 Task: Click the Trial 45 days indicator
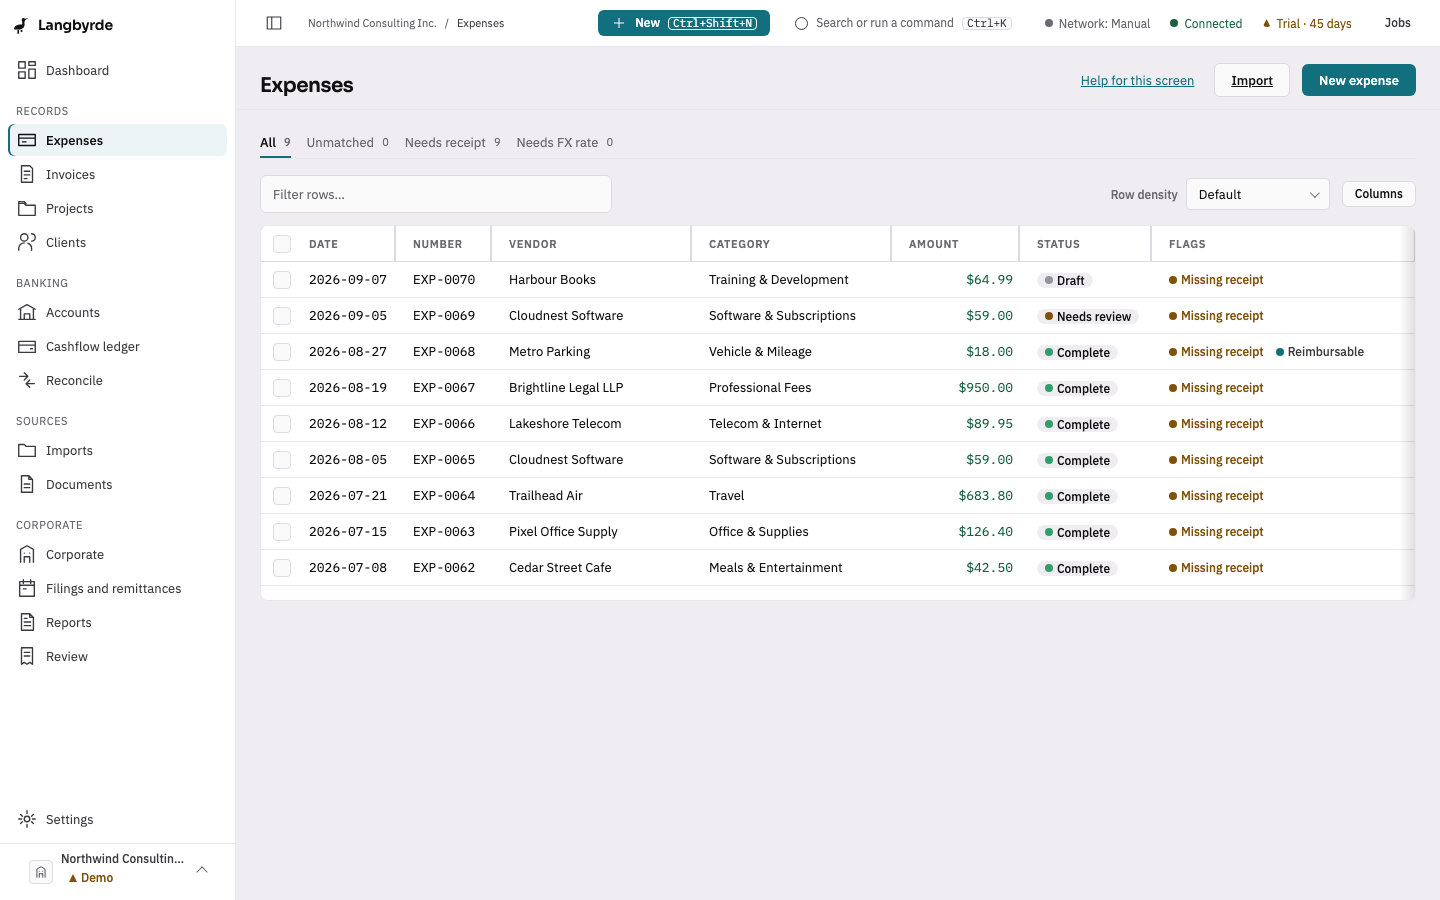pos(1306,24)
